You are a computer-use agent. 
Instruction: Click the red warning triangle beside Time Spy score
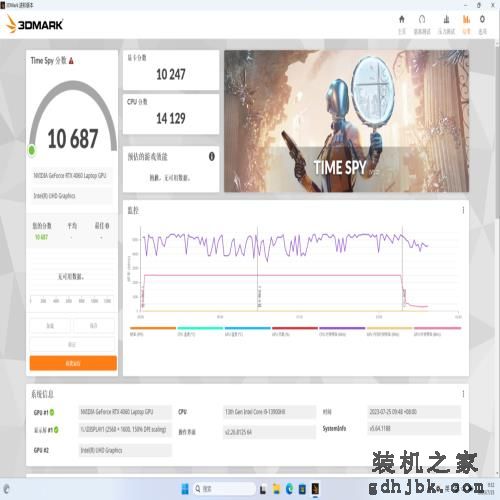click(x=71, y=61)
